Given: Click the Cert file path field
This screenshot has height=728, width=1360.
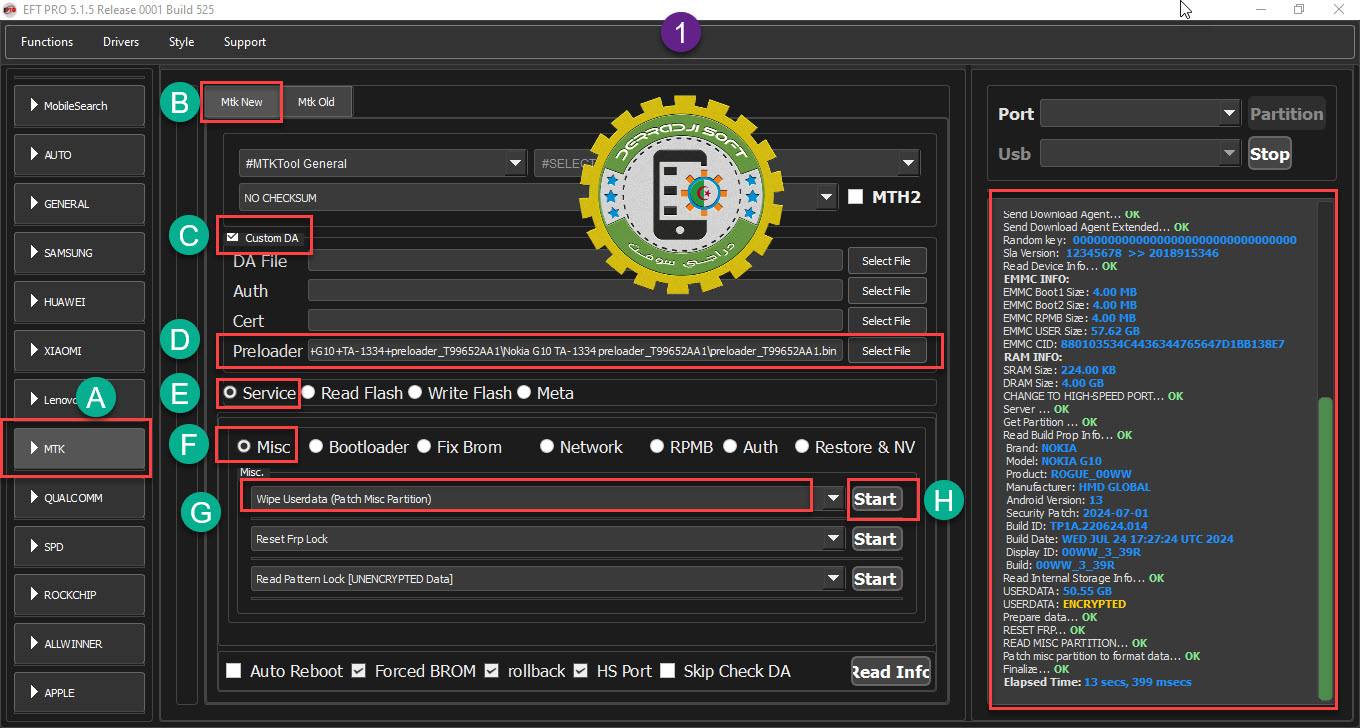Looking at the screenshot, I should coord(575,321).
